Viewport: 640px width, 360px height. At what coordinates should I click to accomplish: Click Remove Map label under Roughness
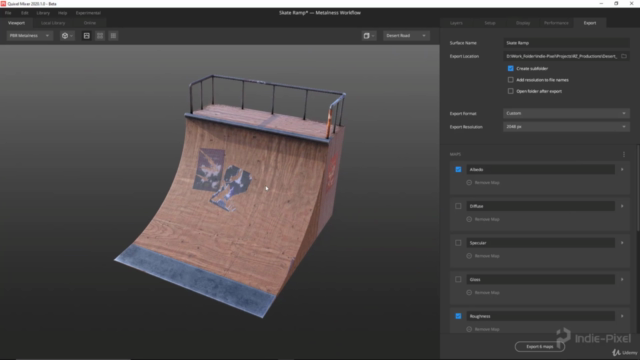[x=487, y=329]
